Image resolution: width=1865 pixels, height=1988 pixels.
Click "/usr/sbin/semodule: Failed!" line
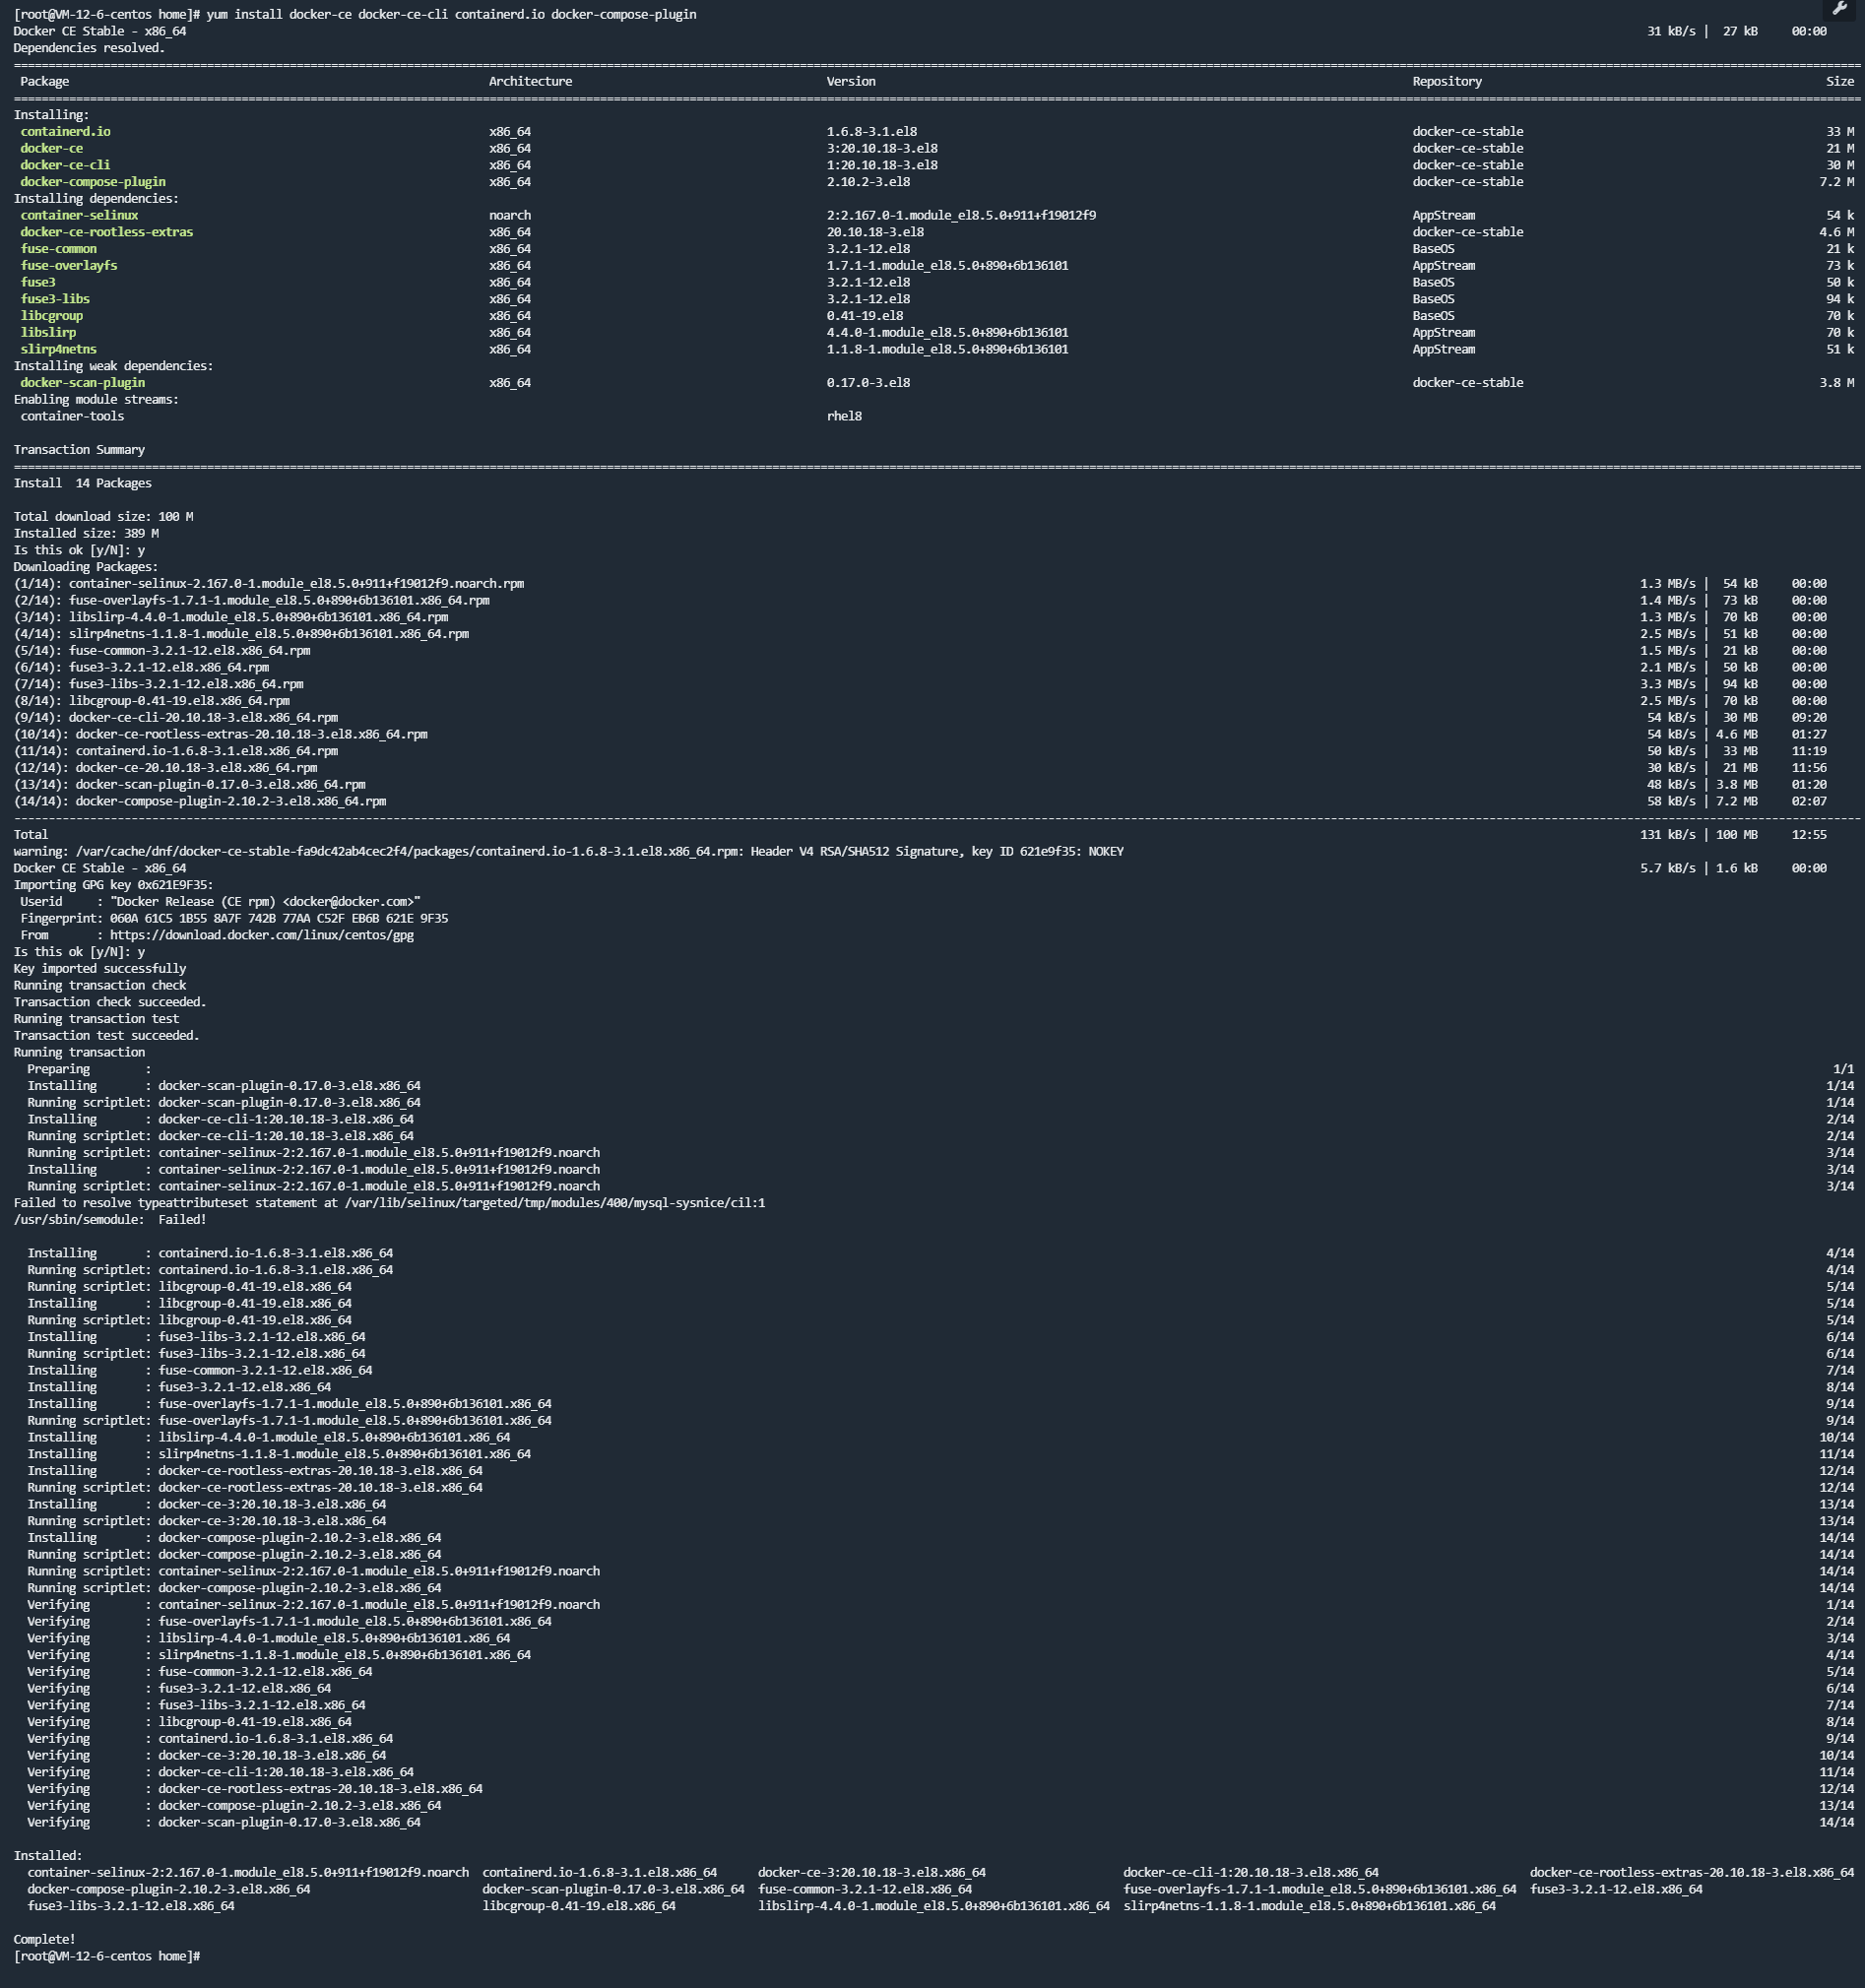point(110,1220)
